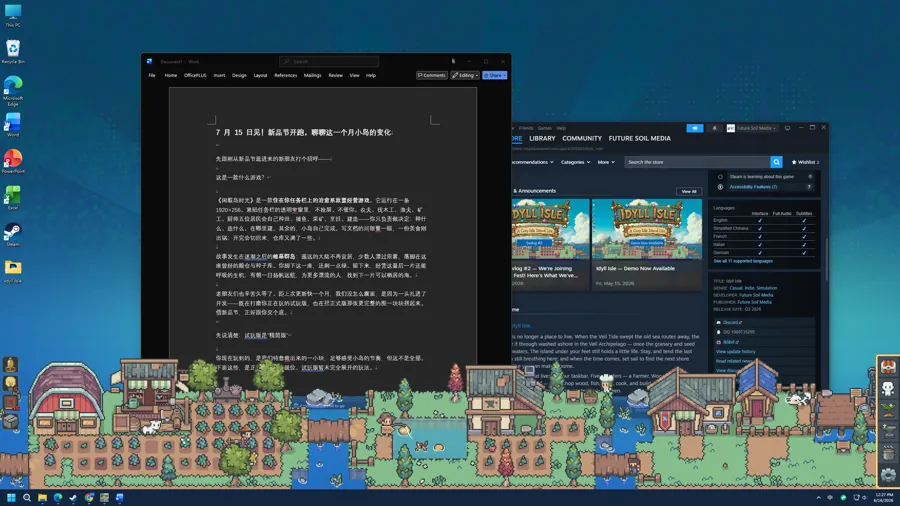Open the Steam Wishlist link

[x=805, y=162]
